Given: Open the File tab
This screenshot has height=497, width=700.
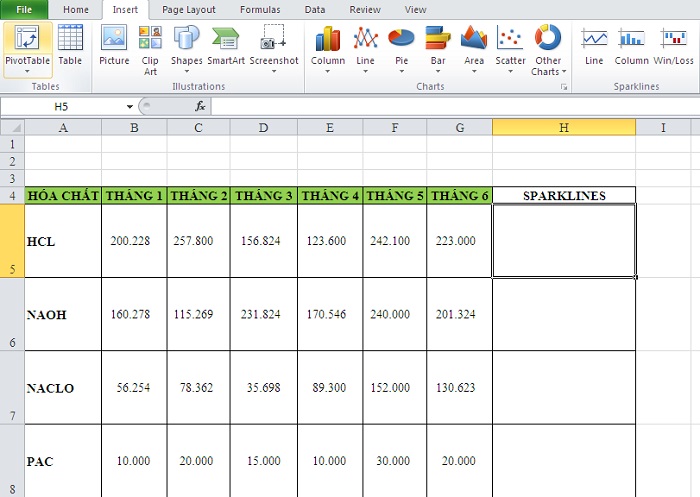Looking at the screenshot, I should coord(24,9).
